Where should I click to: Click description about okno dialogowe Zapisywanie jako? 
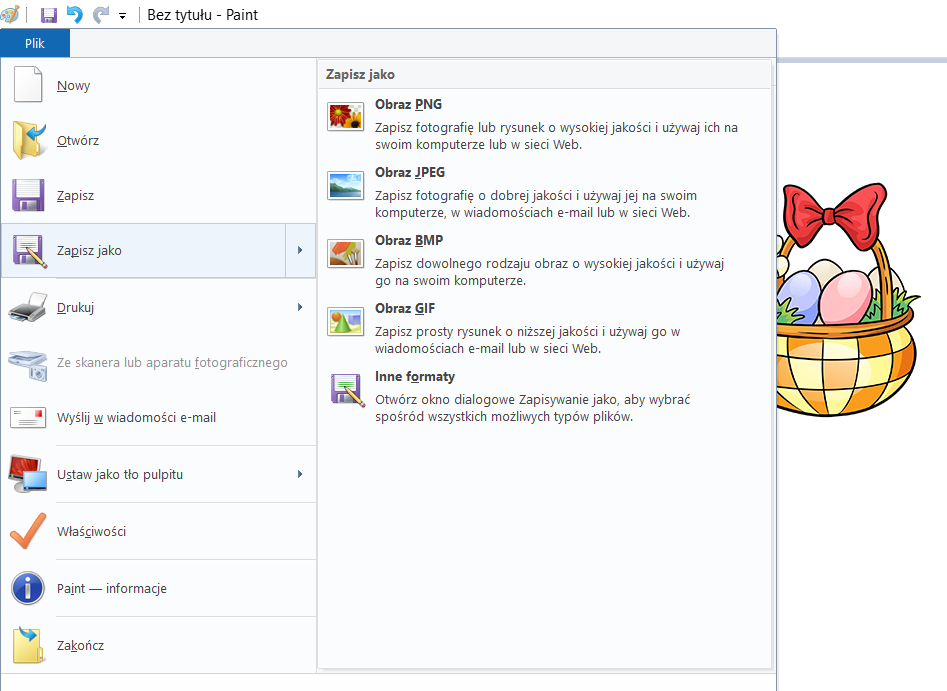(x=532, y=408)
